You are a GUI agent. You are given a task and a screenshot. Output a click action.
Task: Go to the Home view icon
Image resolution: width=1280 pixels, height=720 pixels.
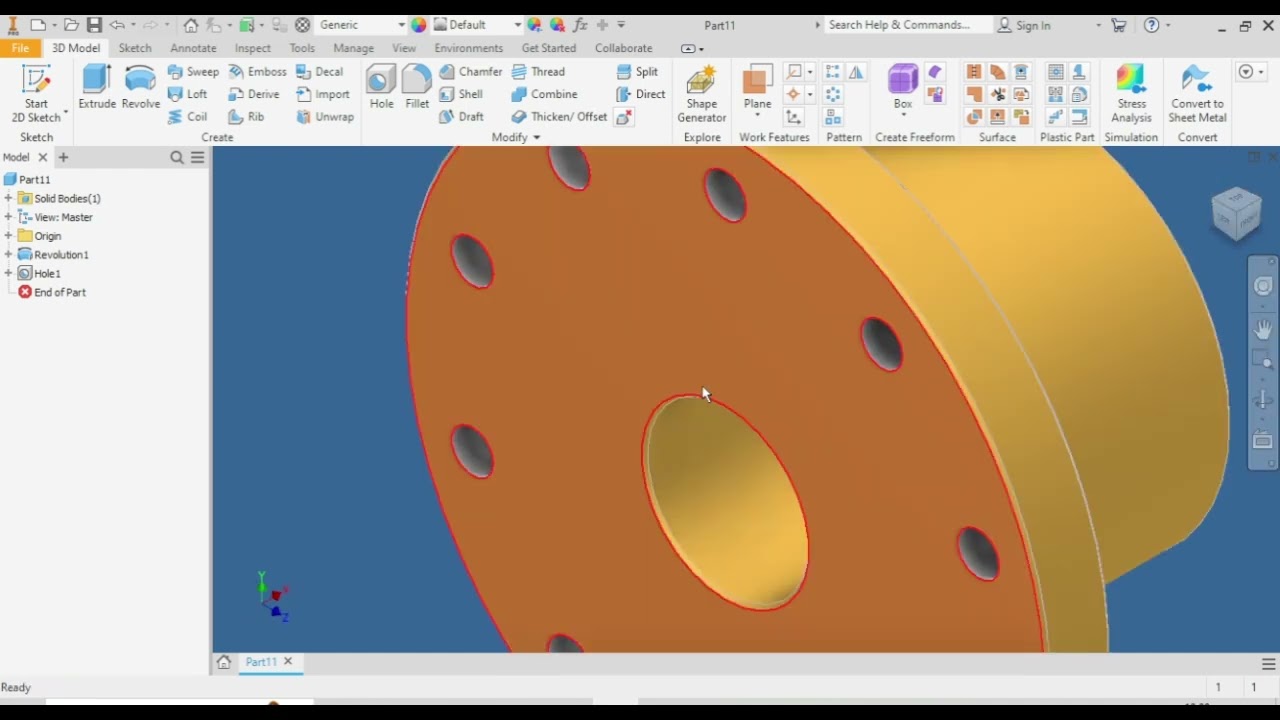pos(191,25)
